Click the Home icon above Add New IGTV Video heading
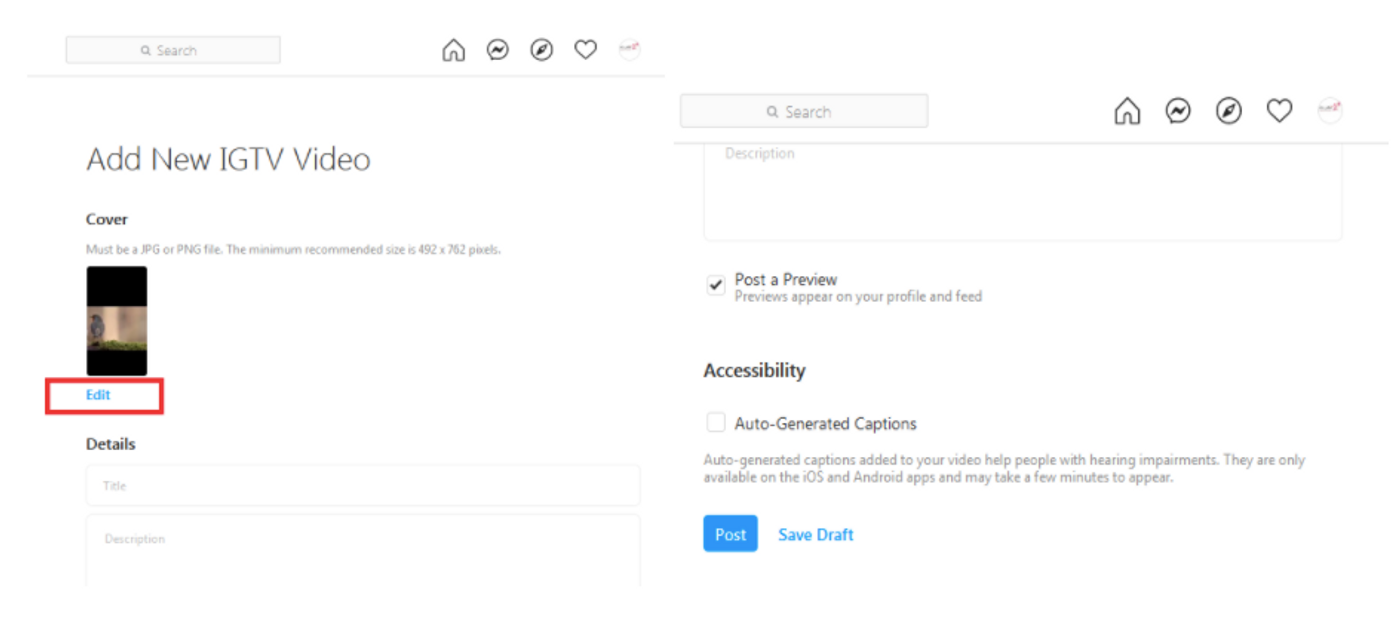 [x=453, y=50]
